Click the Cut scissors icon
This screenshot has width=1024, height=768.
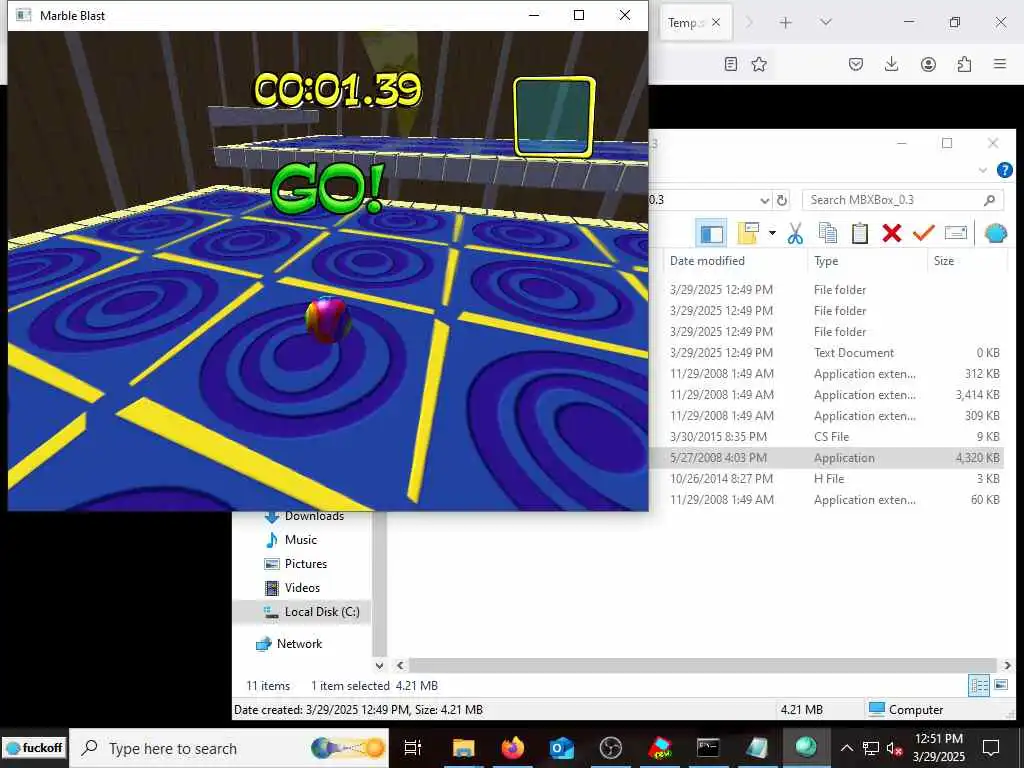tap(795, 233)
